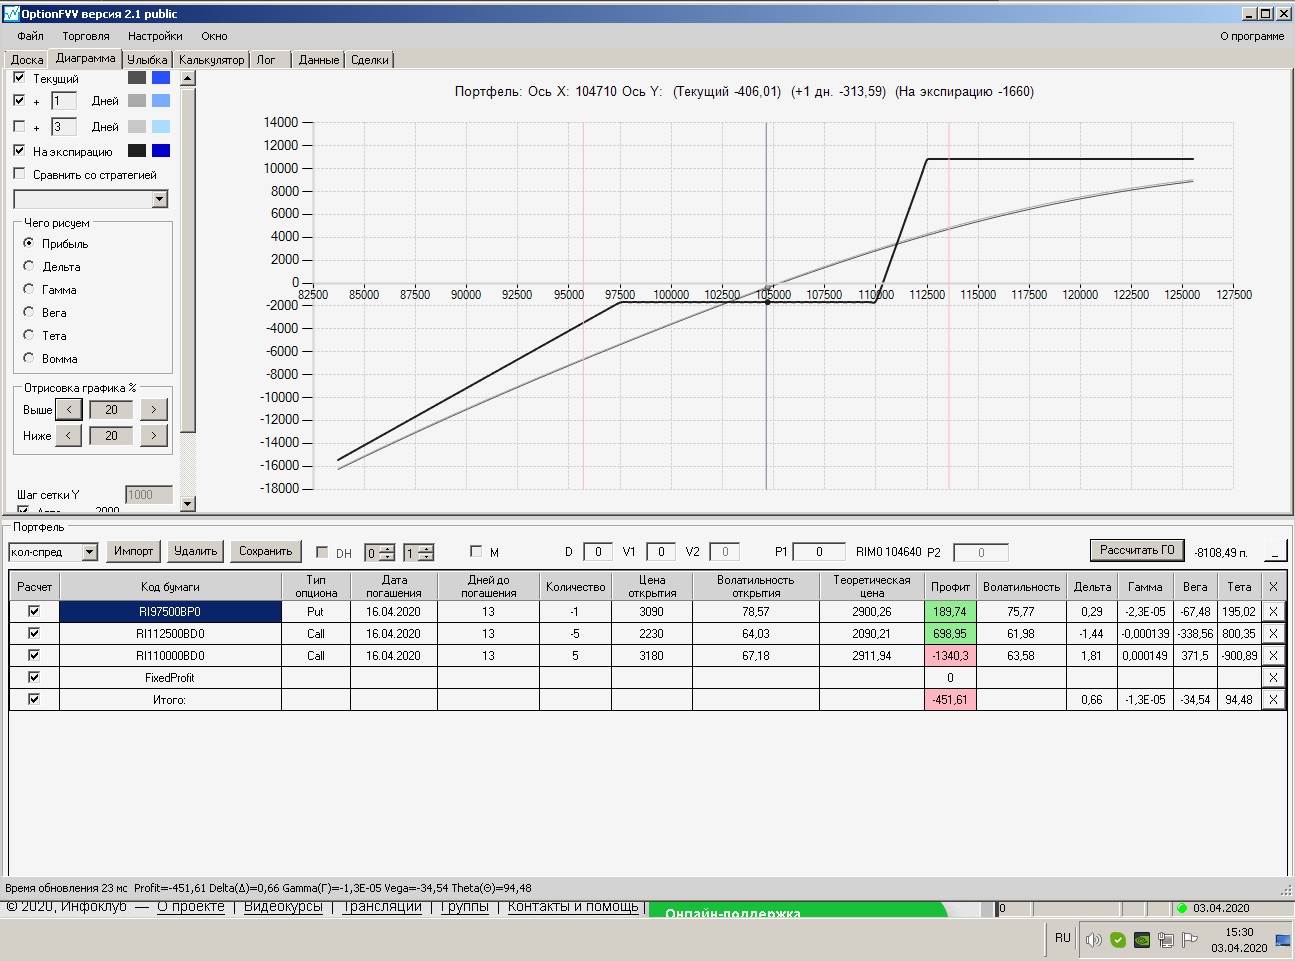
Task: Enable Сравнить со стратегией checkbox
Action: [x=19, y=174]
